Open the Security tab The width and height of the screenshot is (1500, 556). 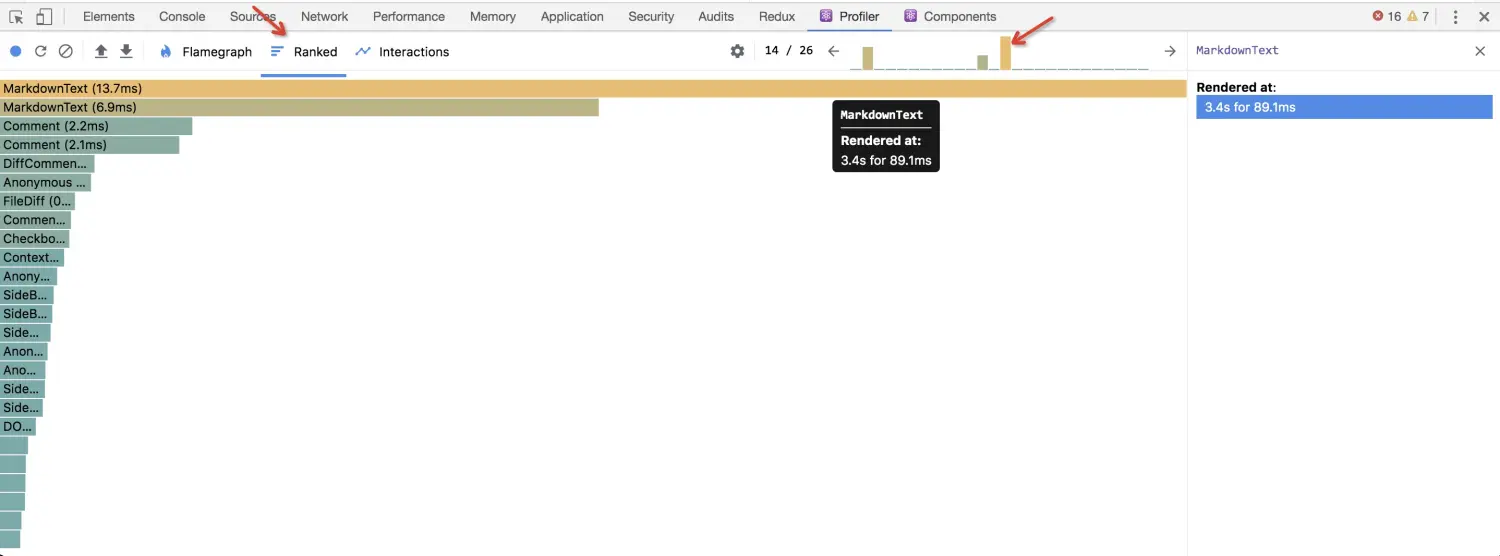(x=652, y=17)
